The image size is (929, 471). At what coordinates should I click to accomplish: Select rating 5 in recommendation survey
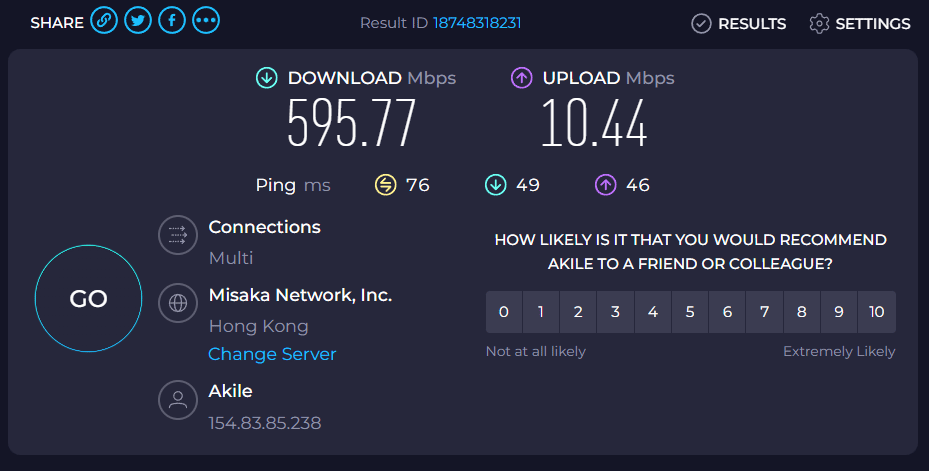pyautogui.click(x=690, y=312)
